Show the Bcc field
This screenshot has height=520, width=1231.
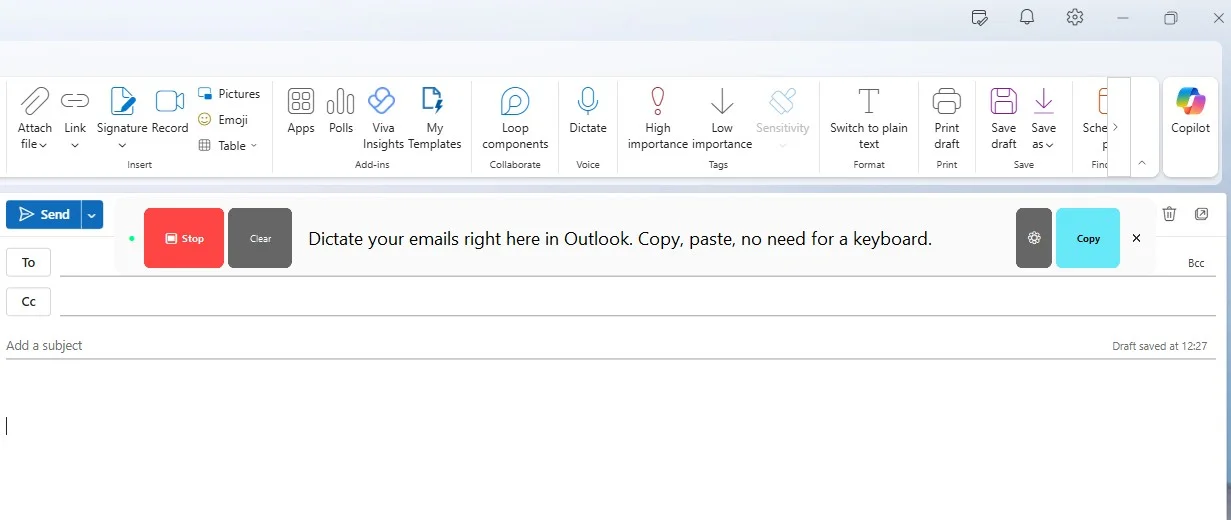click(x=1196, y=263)
